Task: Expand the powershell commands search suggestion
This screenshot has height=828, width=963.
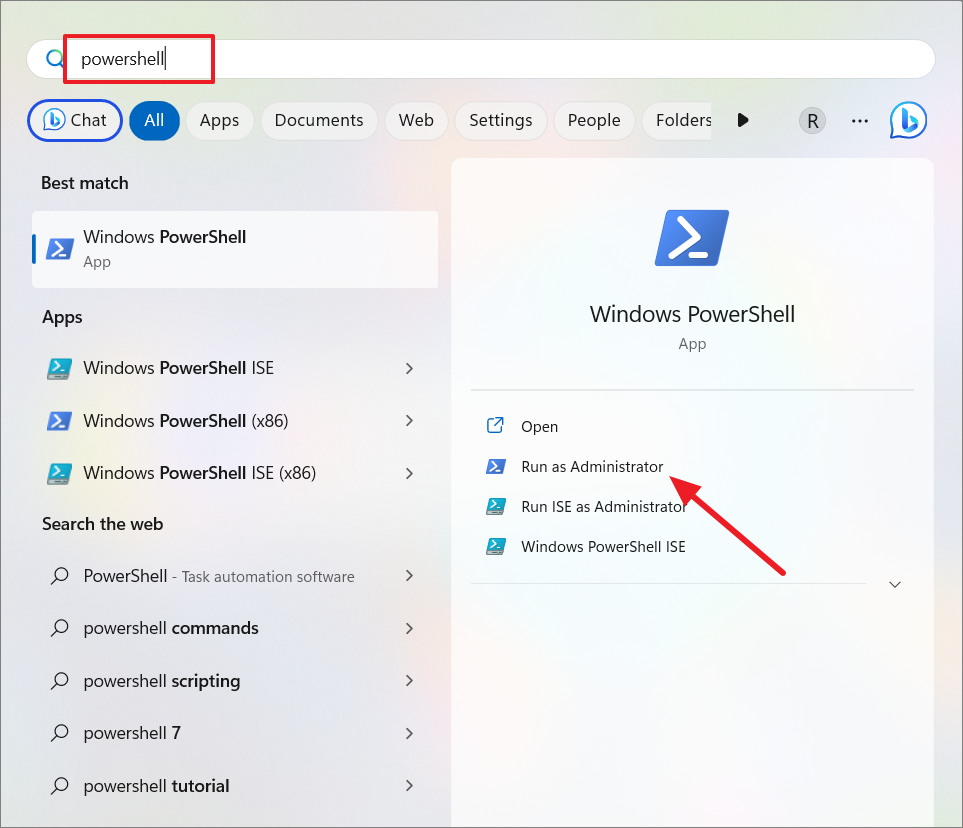Action: point(409,628)
